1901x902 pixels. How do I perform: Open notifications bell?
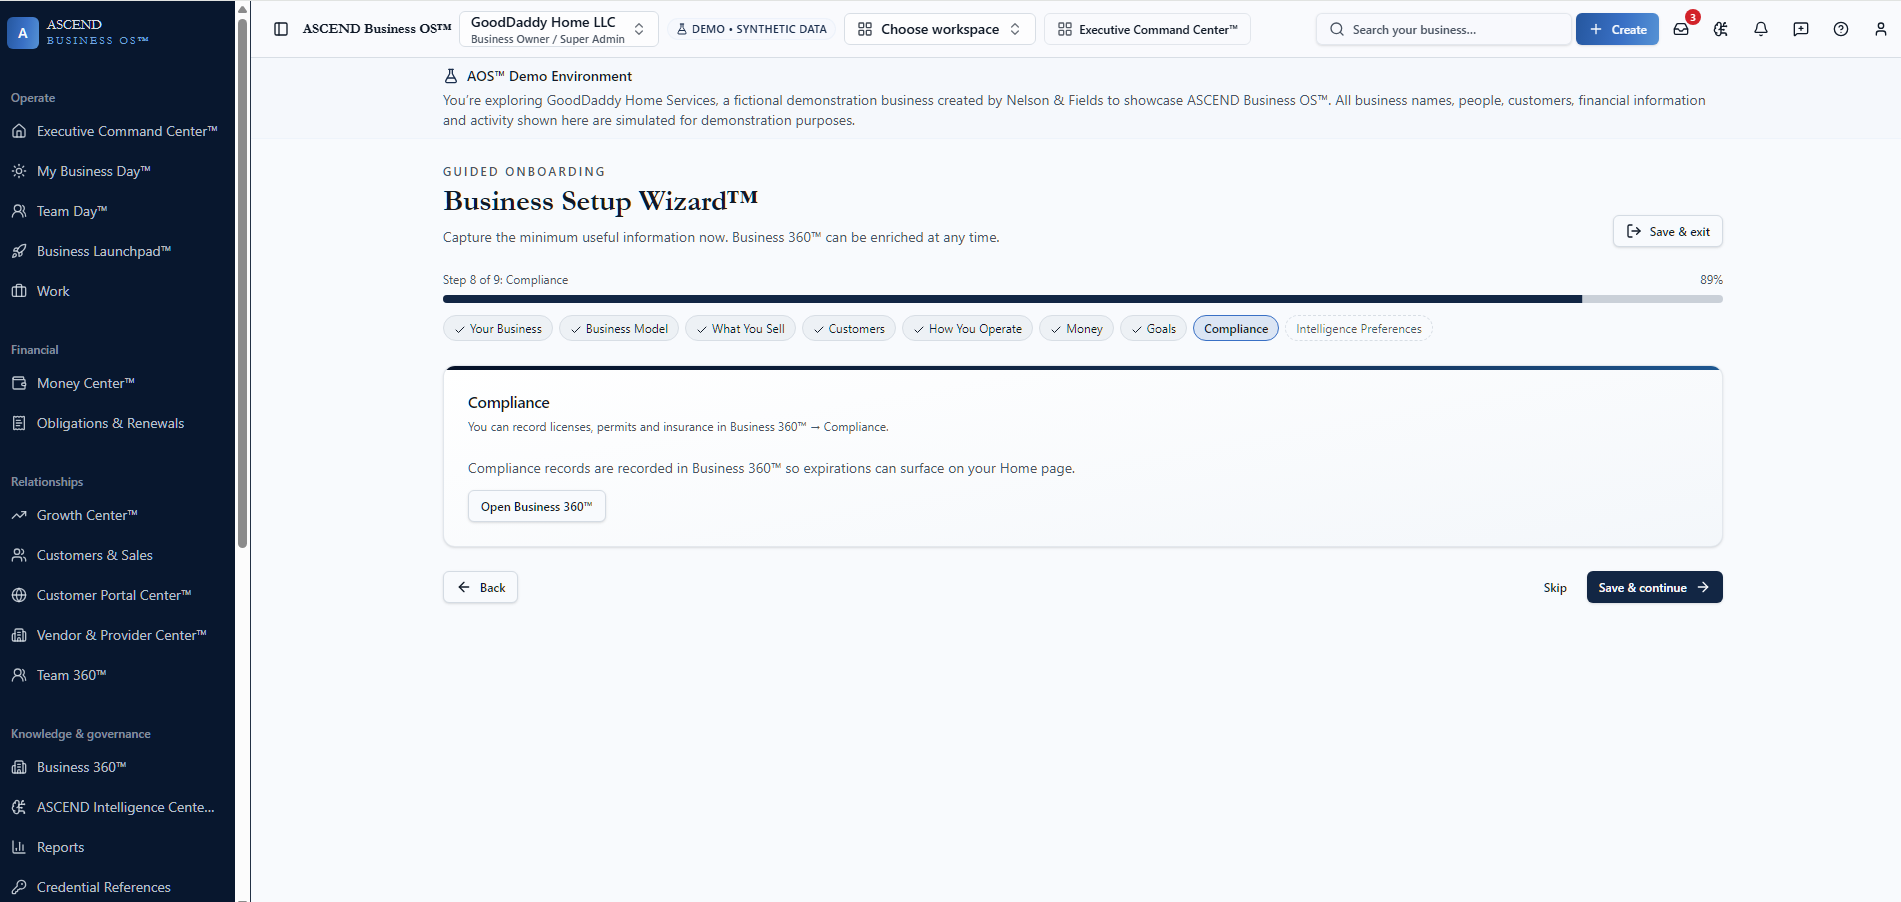1761,29
